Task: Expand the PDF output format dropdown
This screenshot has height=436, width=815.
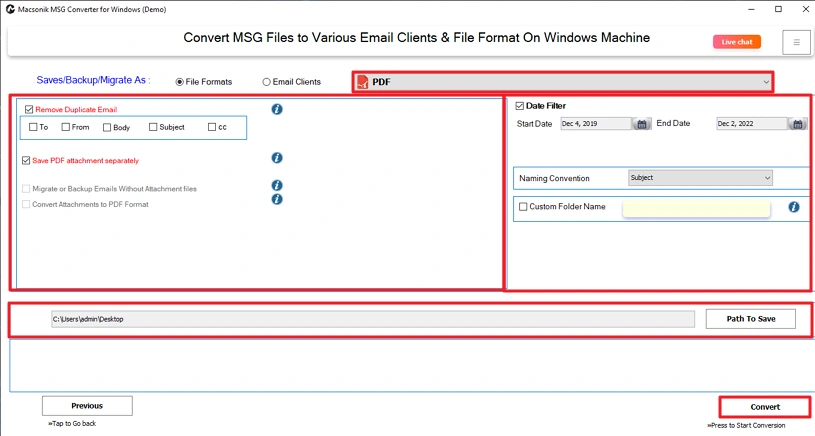Action: click(x=563, y=82)
